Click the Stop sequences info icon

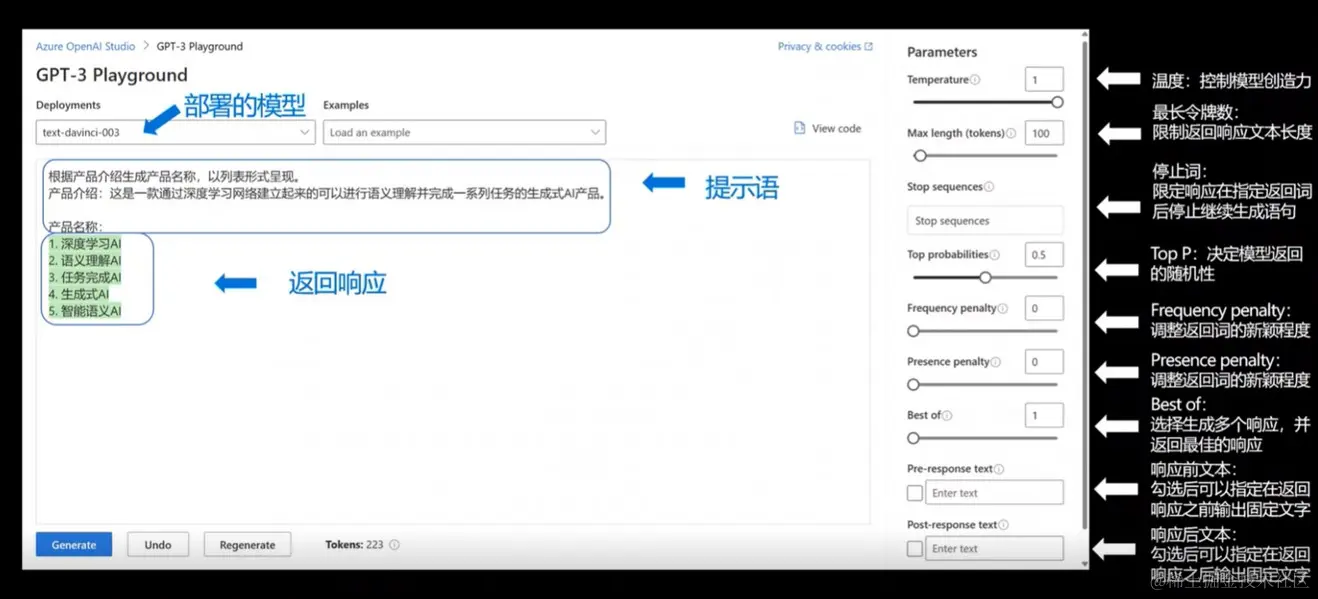tap(989, 187)
